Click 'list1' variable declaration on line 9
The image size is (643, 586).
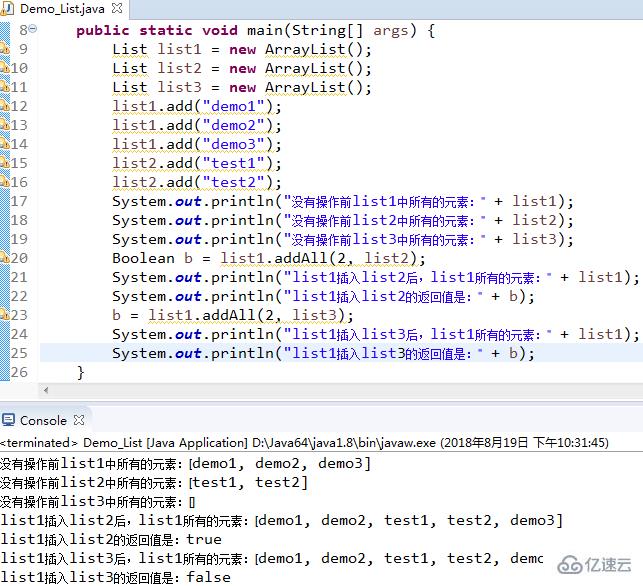(x=180, y=49)
